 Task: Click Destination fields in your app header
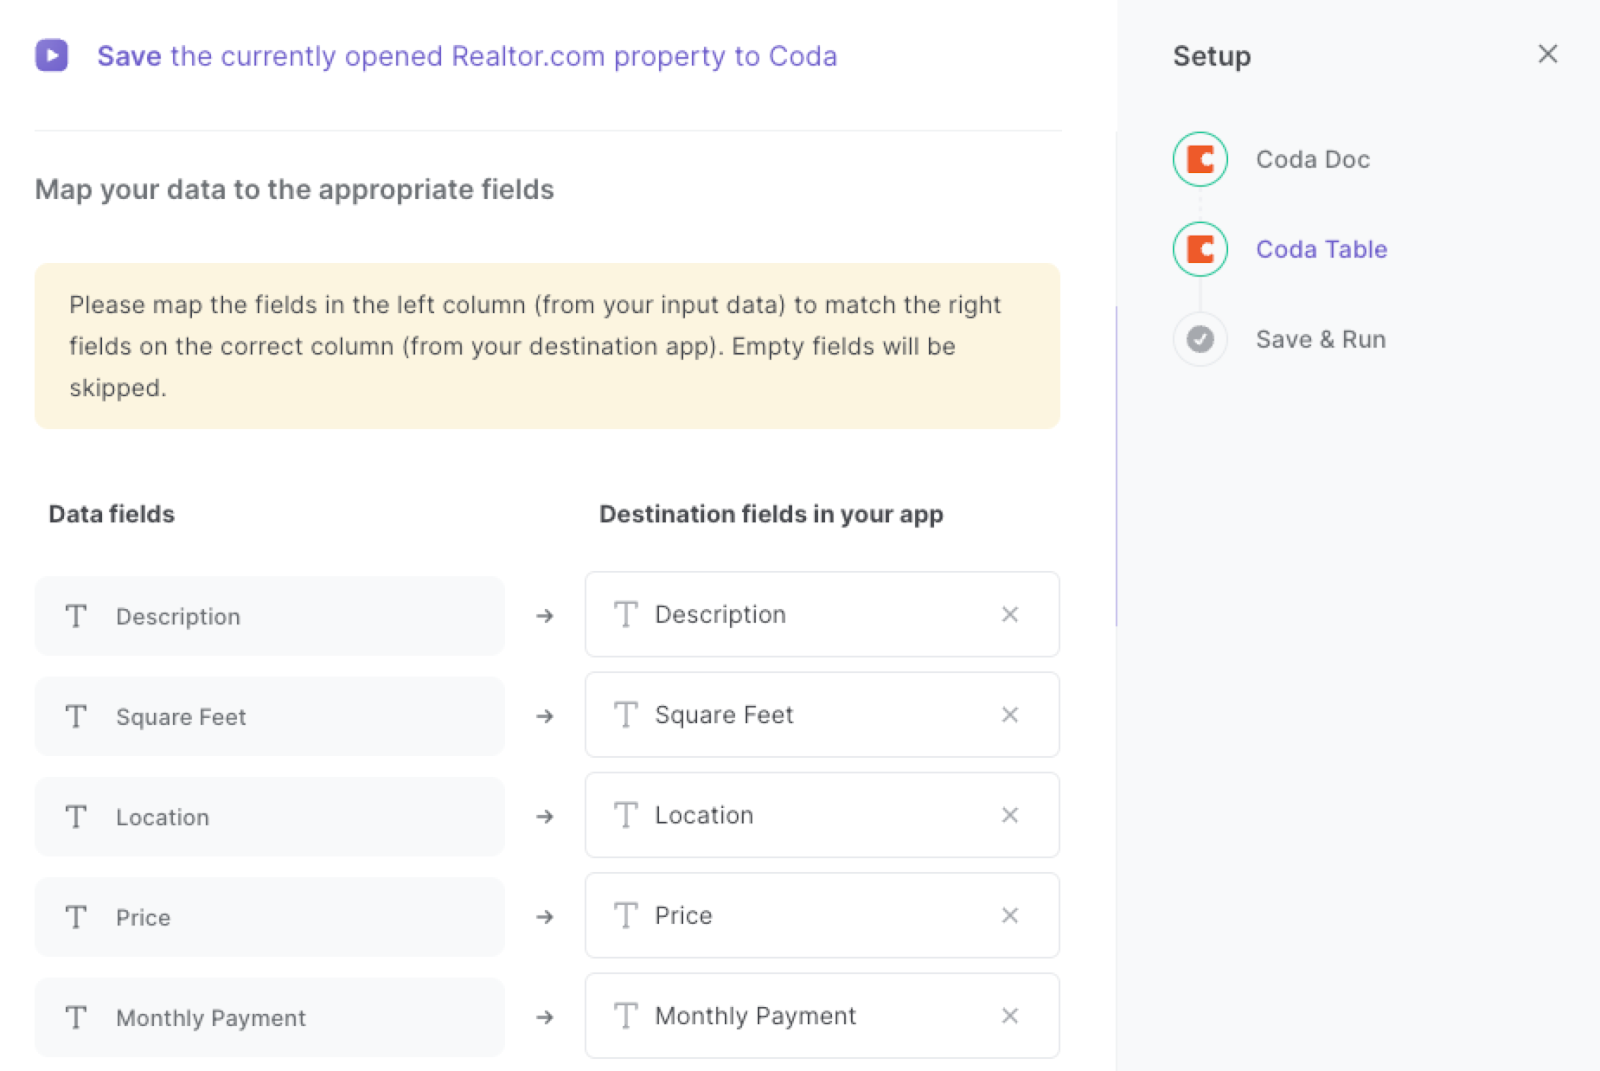771,514
